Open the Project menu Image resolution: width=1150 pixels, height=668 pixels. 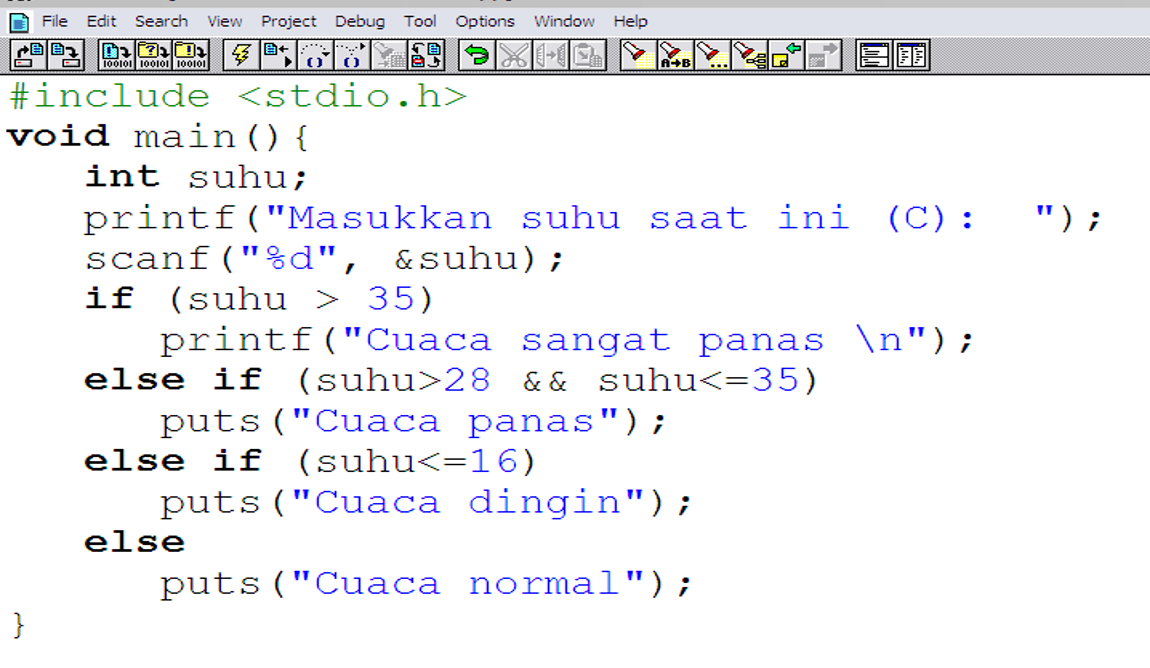[x=289, y=20]
